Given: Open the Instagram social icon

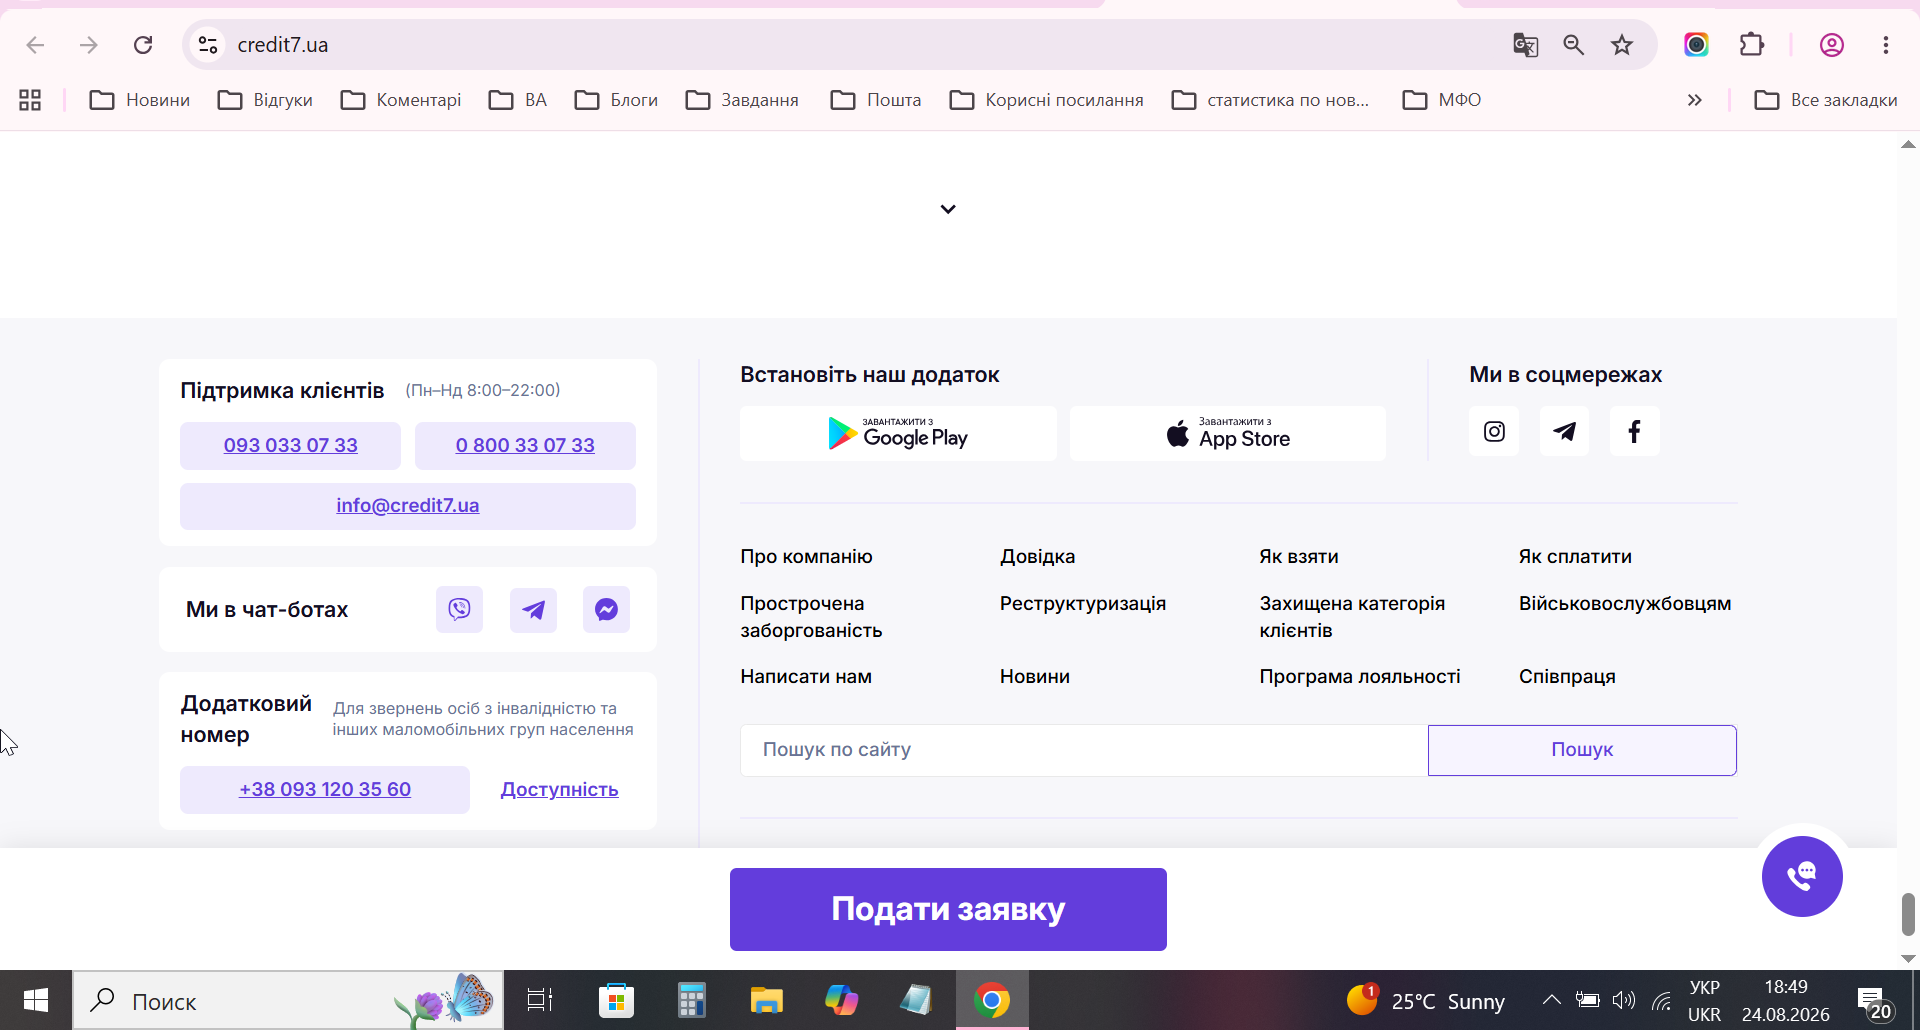Looking at the screenshot, I should click(x=1494, y=431).
